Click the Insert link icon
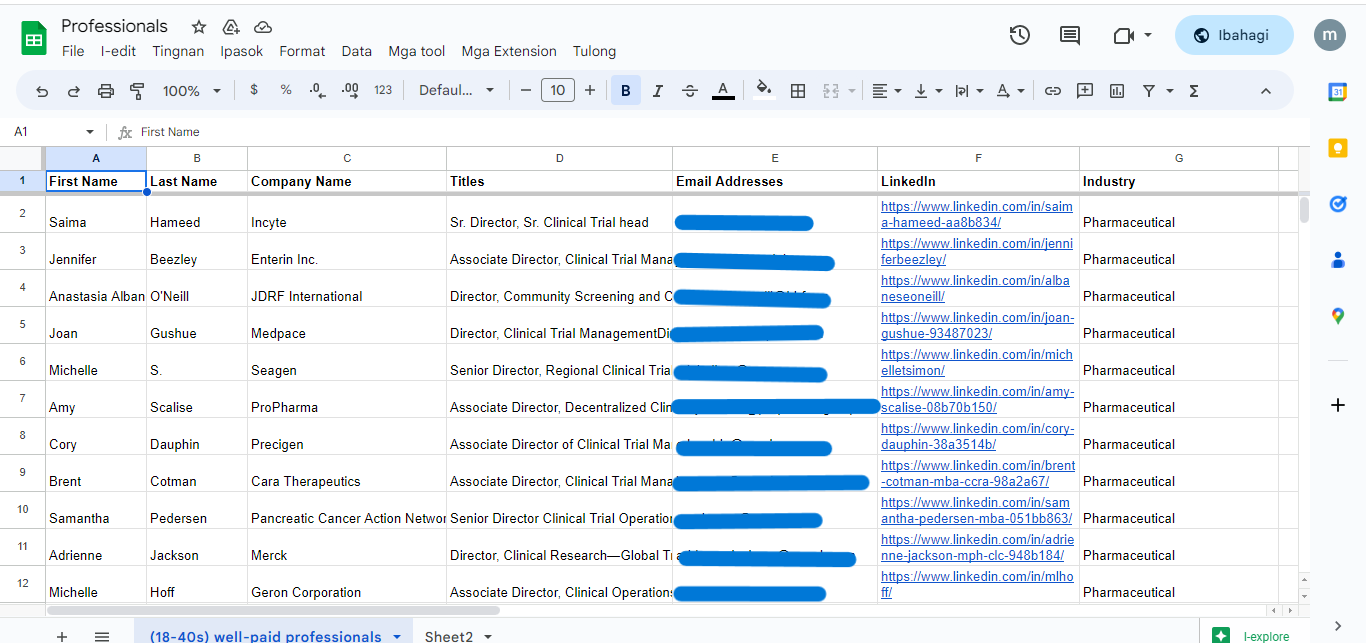Screen dimensions: 1366x643 pos(1052,91)
